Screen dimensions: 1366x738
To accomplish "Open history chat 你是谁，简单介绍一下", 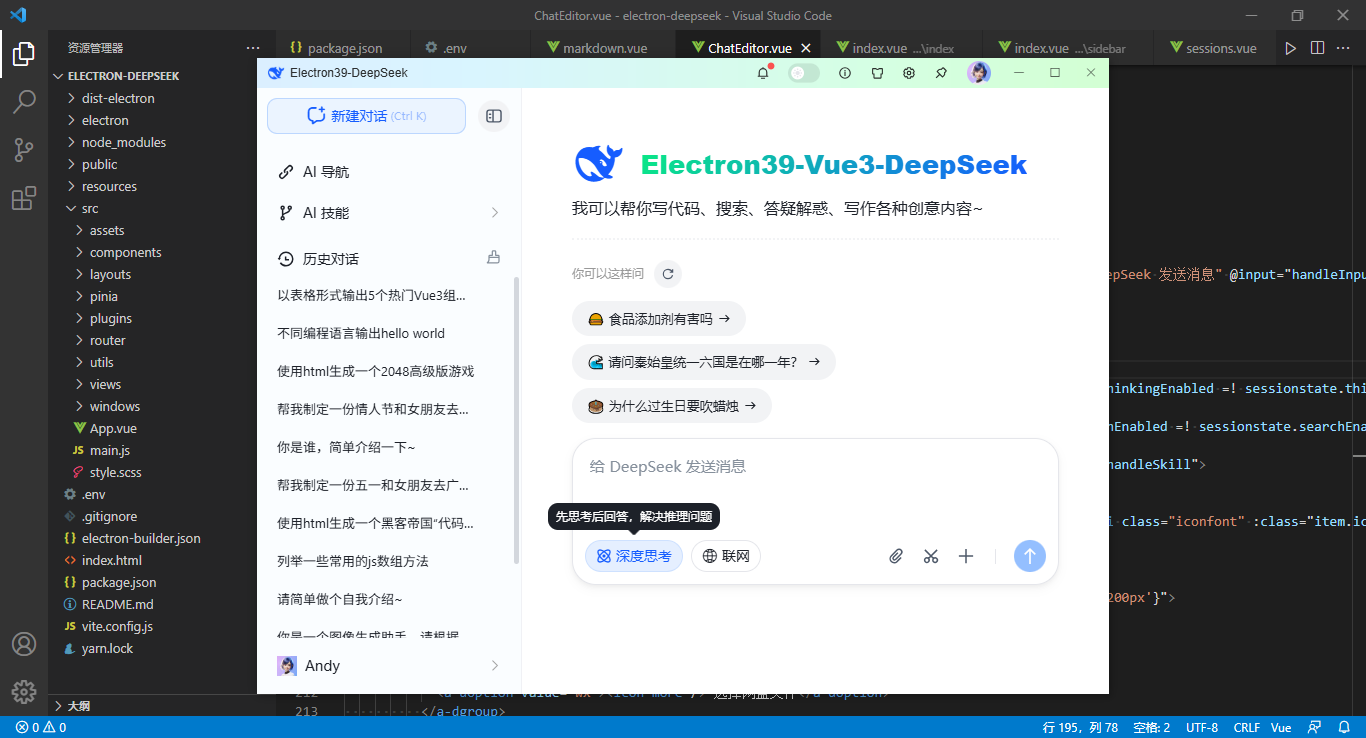I will [x=346, y=447].
